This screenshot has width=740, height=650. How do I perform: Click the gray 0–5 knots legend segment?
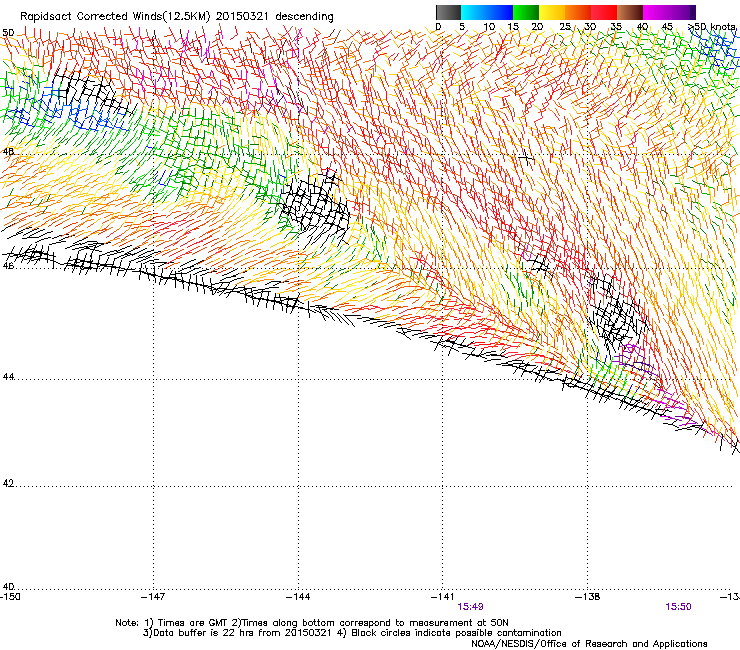(x=448, y=12)
